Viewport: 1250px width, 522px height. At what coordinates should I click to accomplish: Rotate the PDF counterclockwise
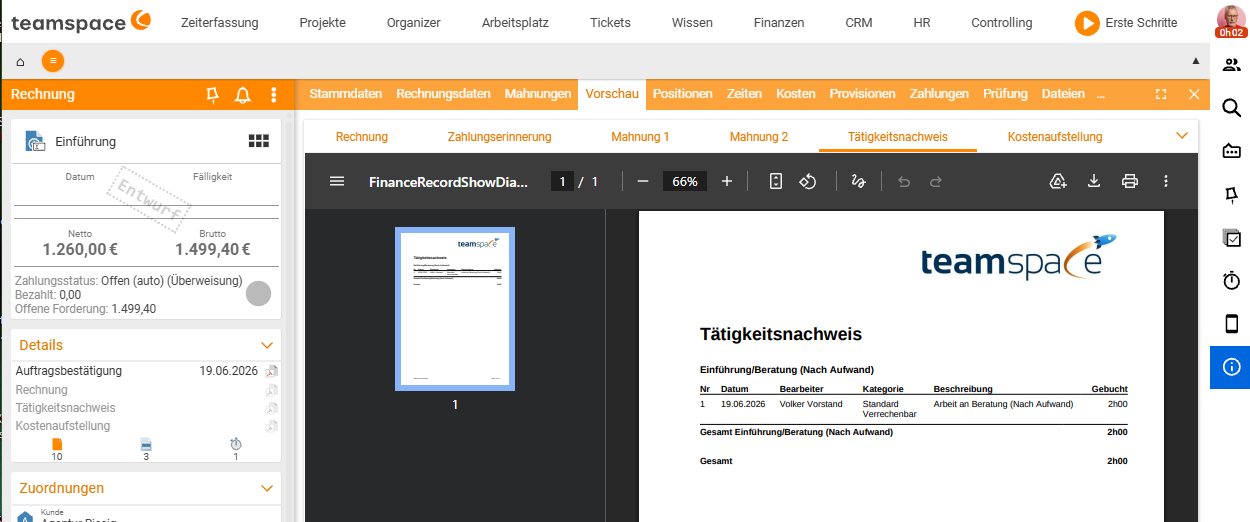click(x=808, y=181)
